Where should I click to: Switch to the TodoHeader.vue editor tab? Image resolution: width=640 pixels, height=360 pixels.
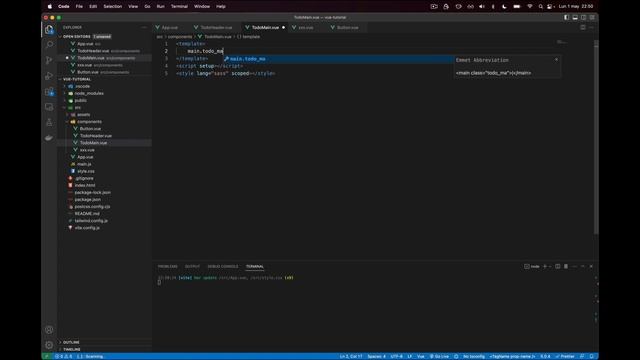click(x=216, y=27)
